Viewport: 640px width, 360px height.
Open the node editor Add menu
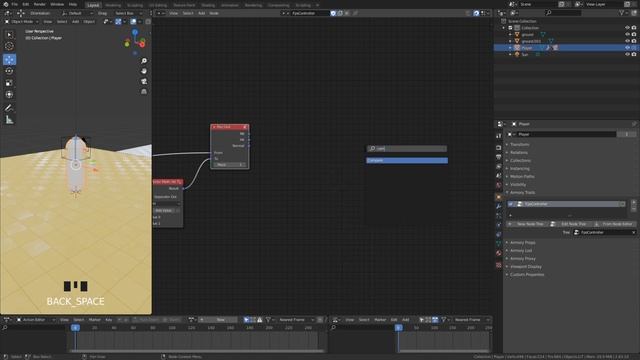202,13
